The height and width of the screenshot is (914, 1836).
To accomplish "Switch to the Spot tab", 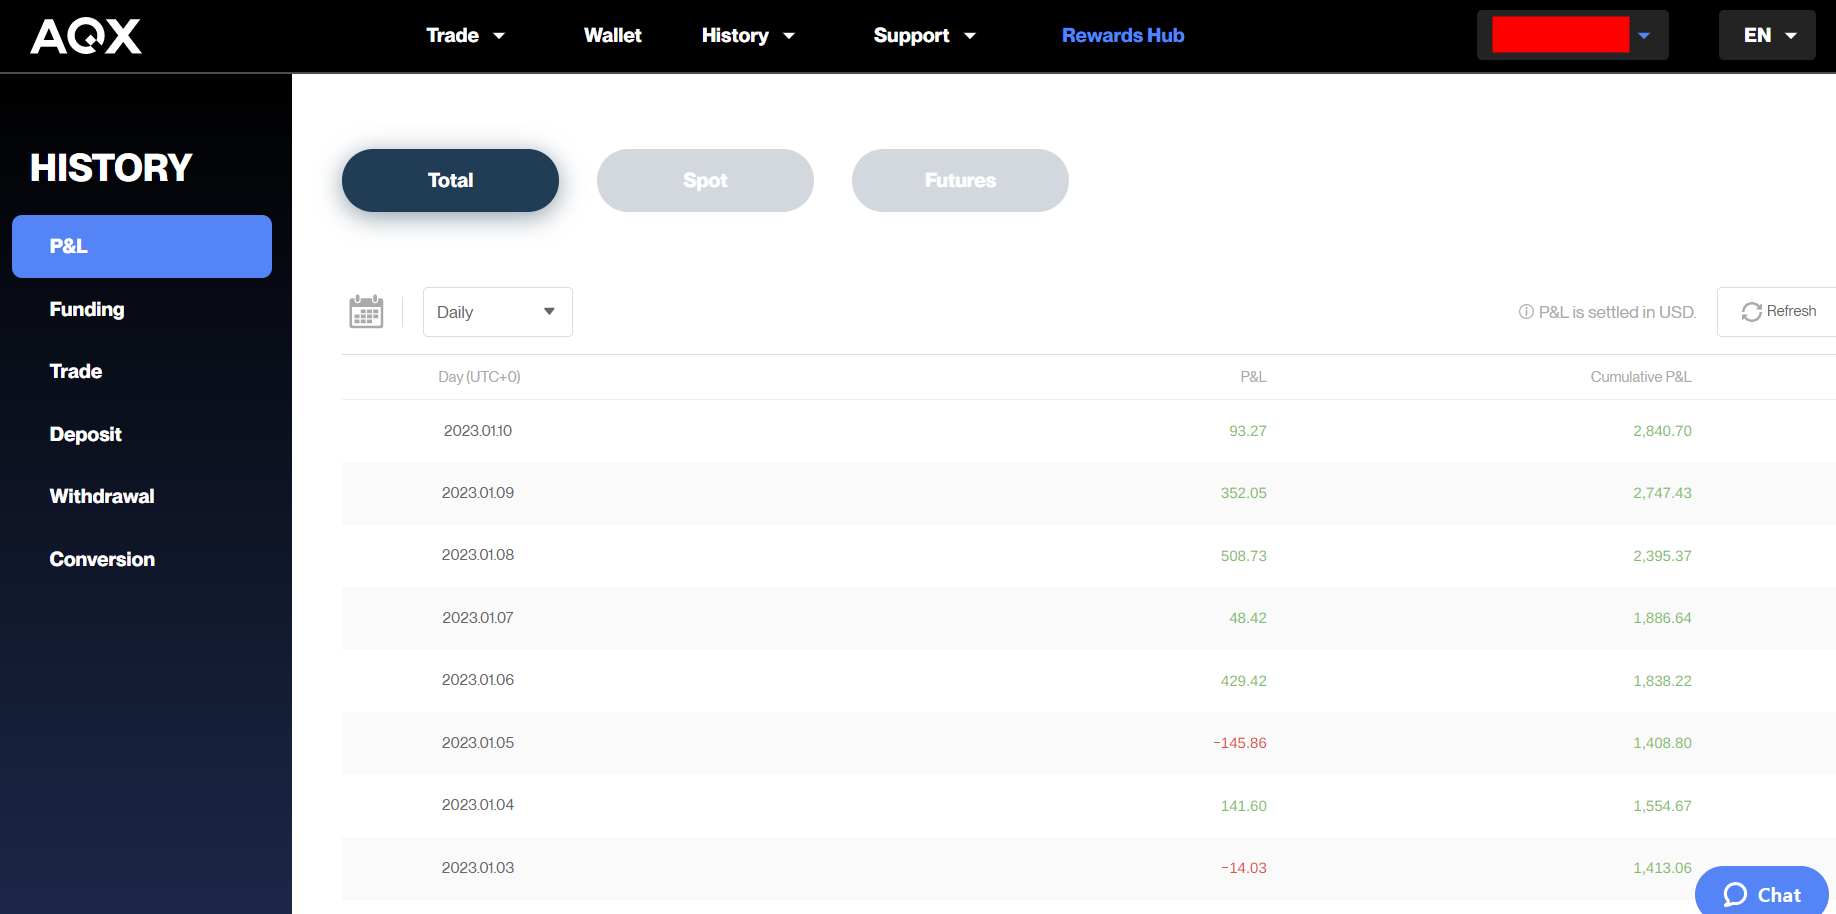I will [x=705, y=180].
